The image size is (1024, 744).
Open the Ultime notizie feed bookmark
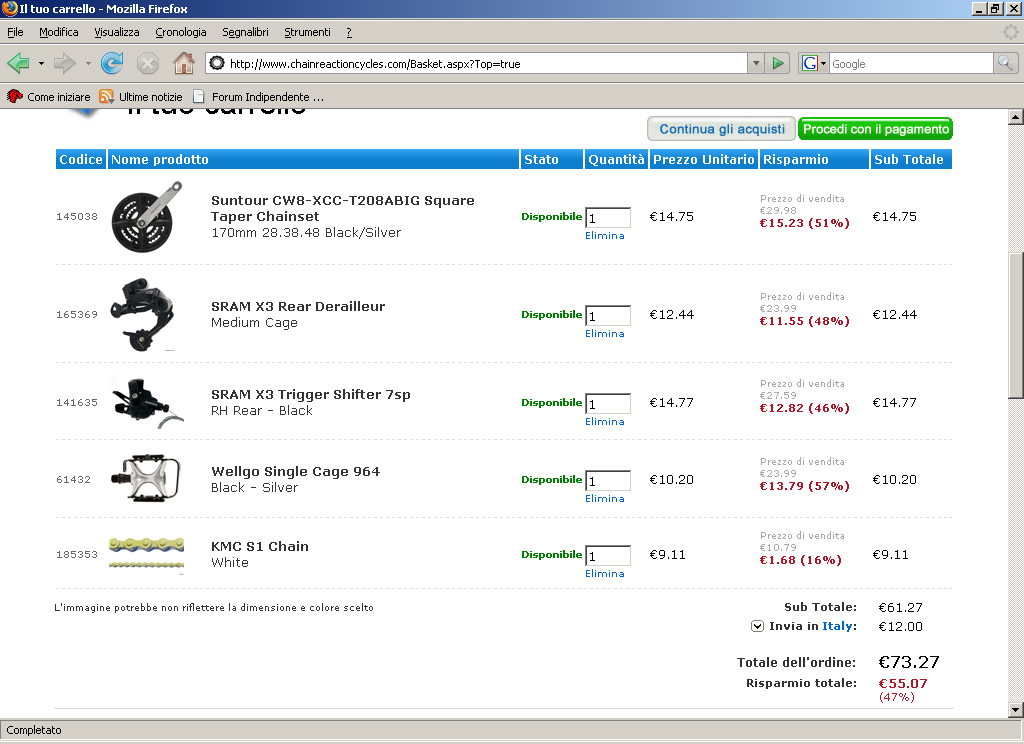140,97
